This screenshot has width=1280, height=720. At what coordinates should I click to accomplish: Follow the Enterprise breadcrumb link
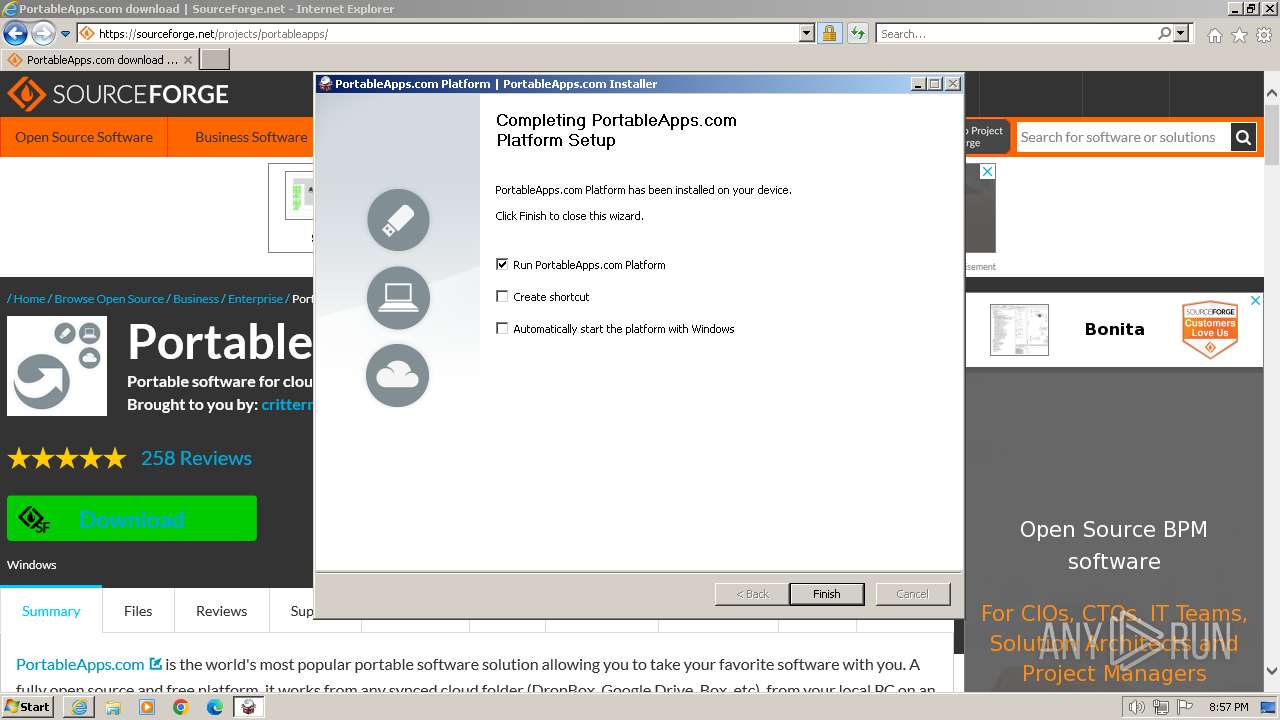coord(255,298)
